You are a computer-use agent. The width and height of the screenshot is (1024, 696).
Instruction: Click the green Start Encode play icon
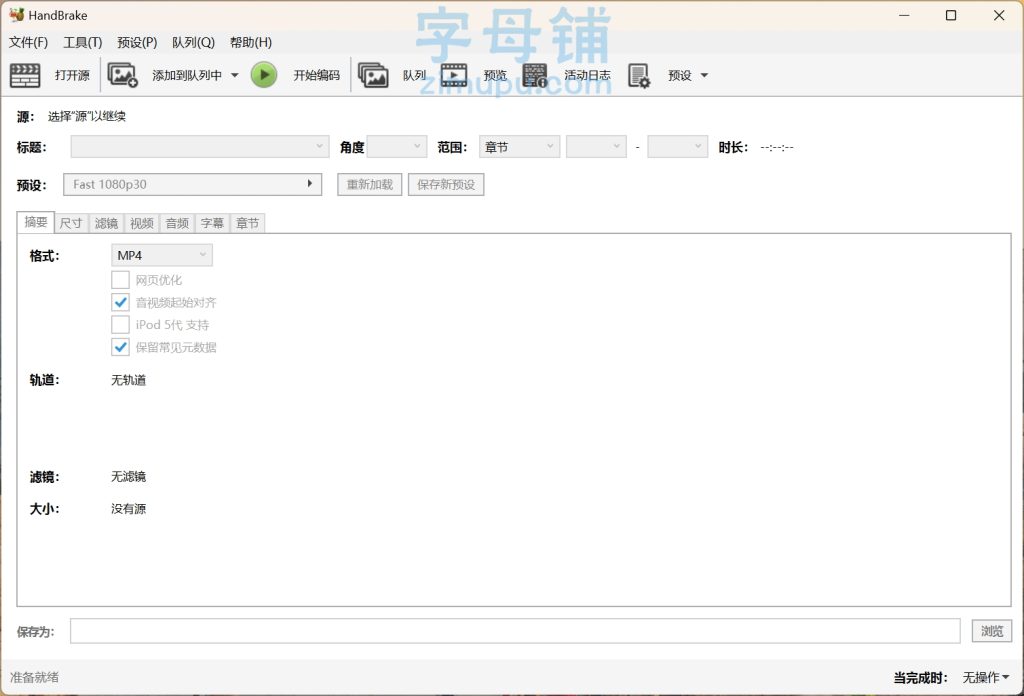[x=264, y=75]
